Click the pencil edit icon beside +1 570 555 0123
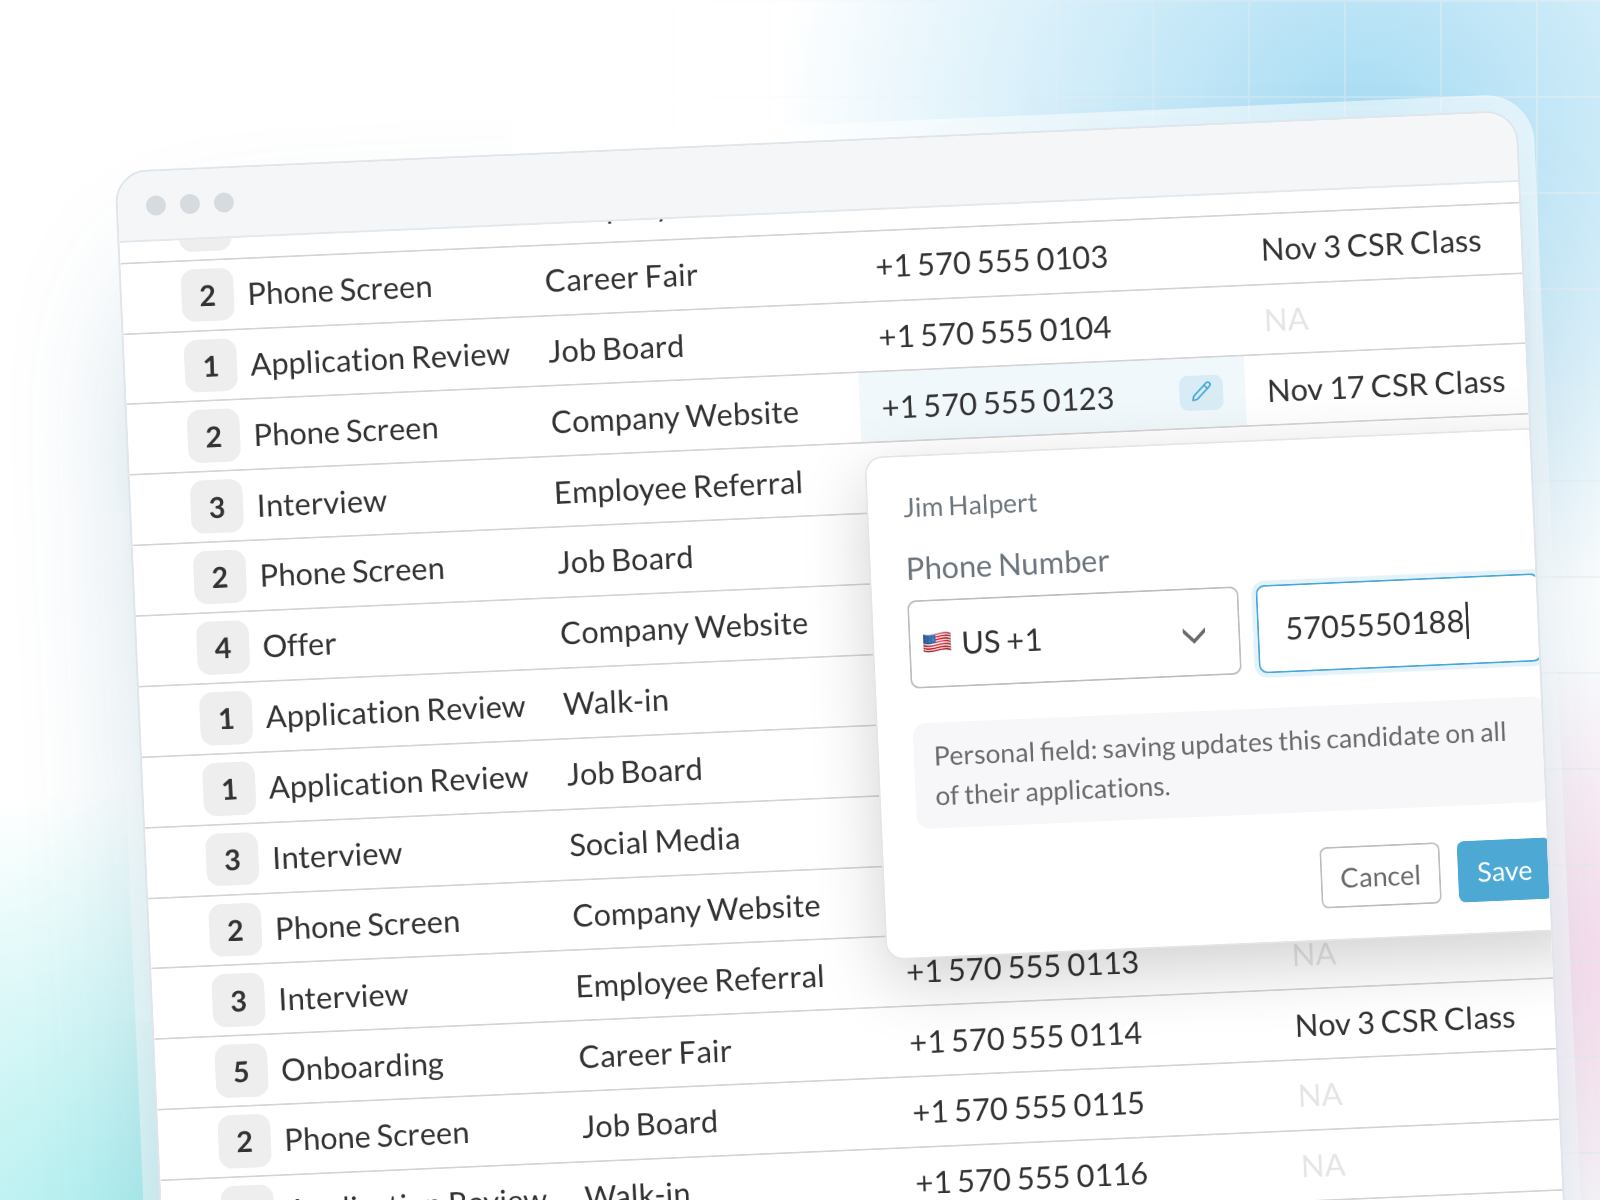This screenshot has height=1200, width=1600. (1201, 391)
